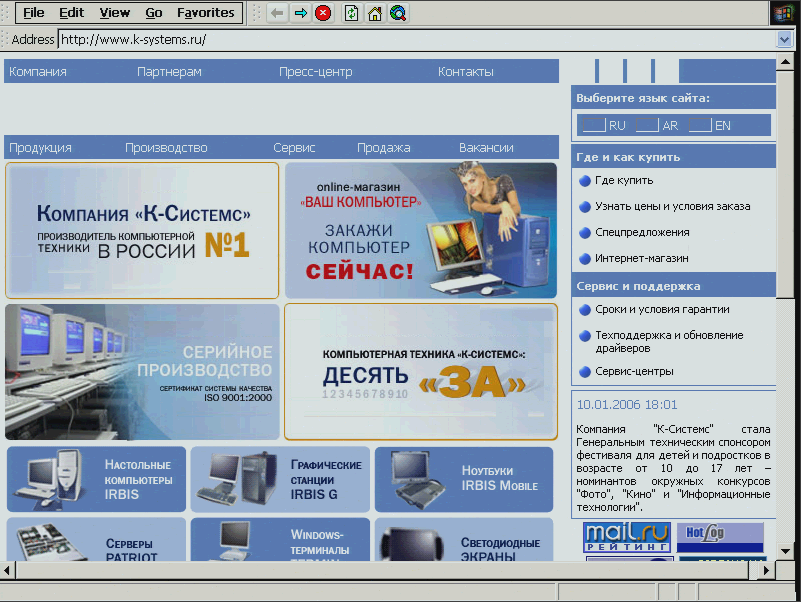Screen dimensions: 801x602
Task: Open the Пресс-центр navigation item
Action: 316,72
